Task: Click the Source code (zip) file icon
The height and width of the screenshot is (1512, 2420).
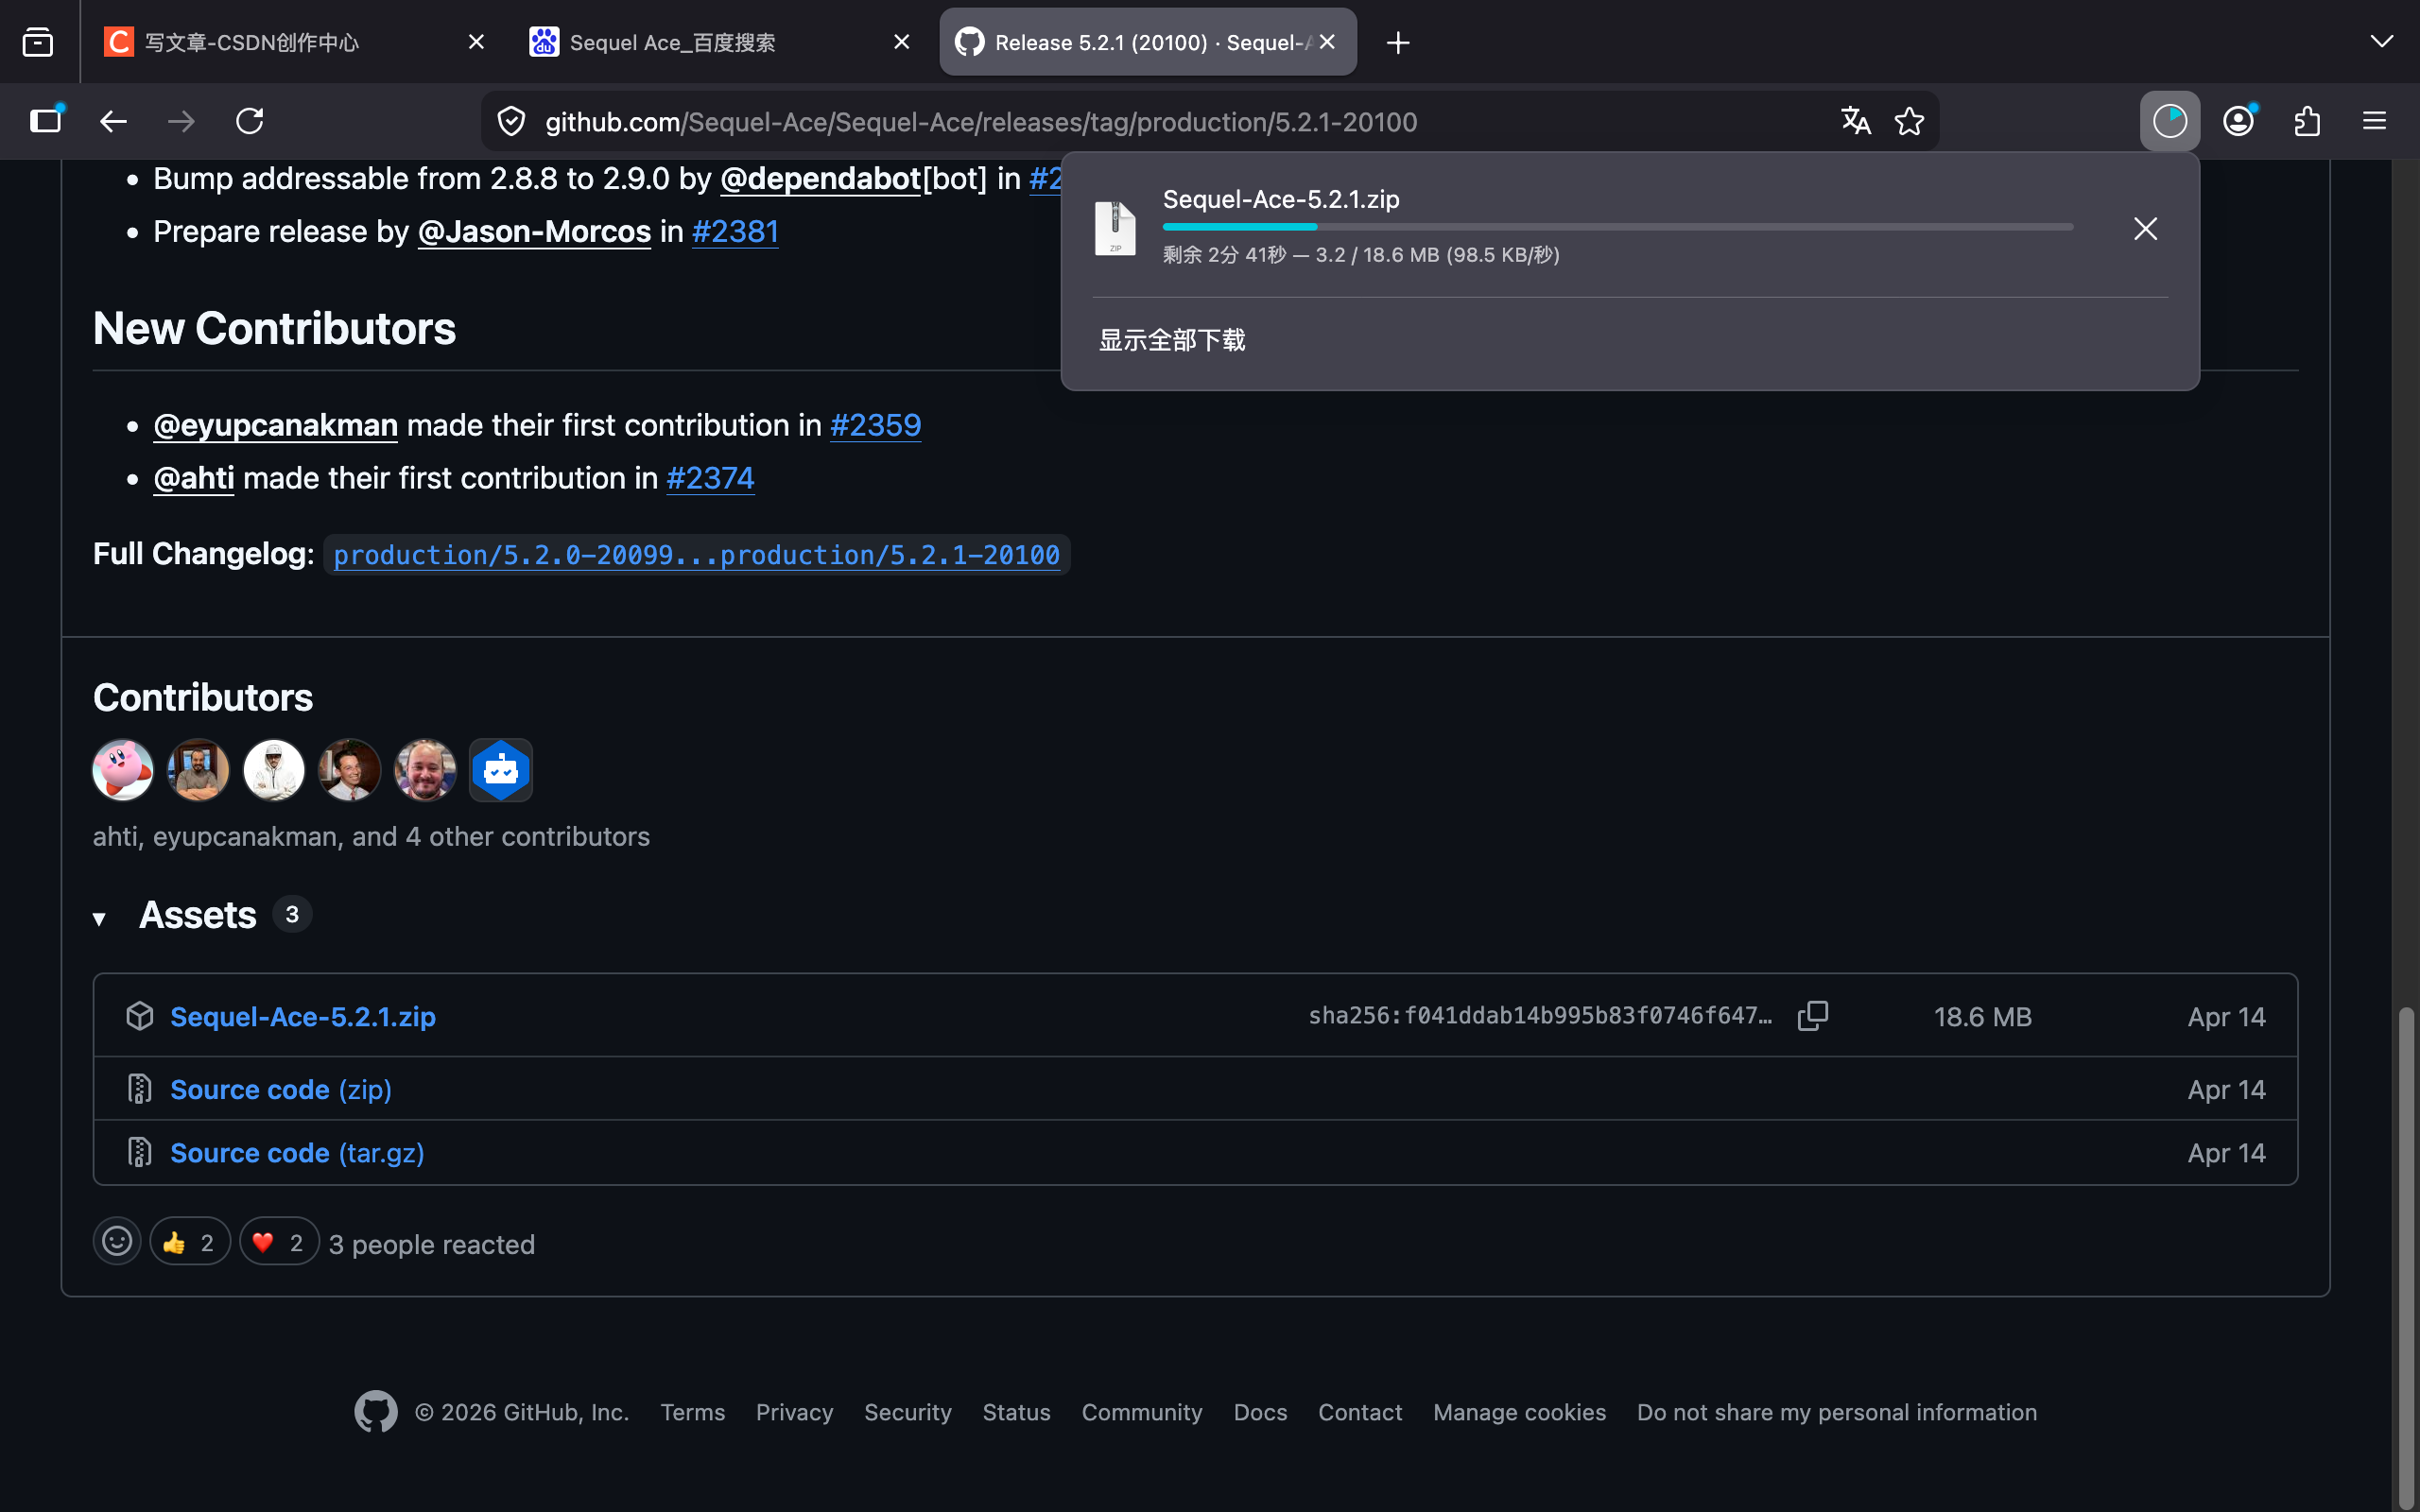Action: coord(140,1089)
